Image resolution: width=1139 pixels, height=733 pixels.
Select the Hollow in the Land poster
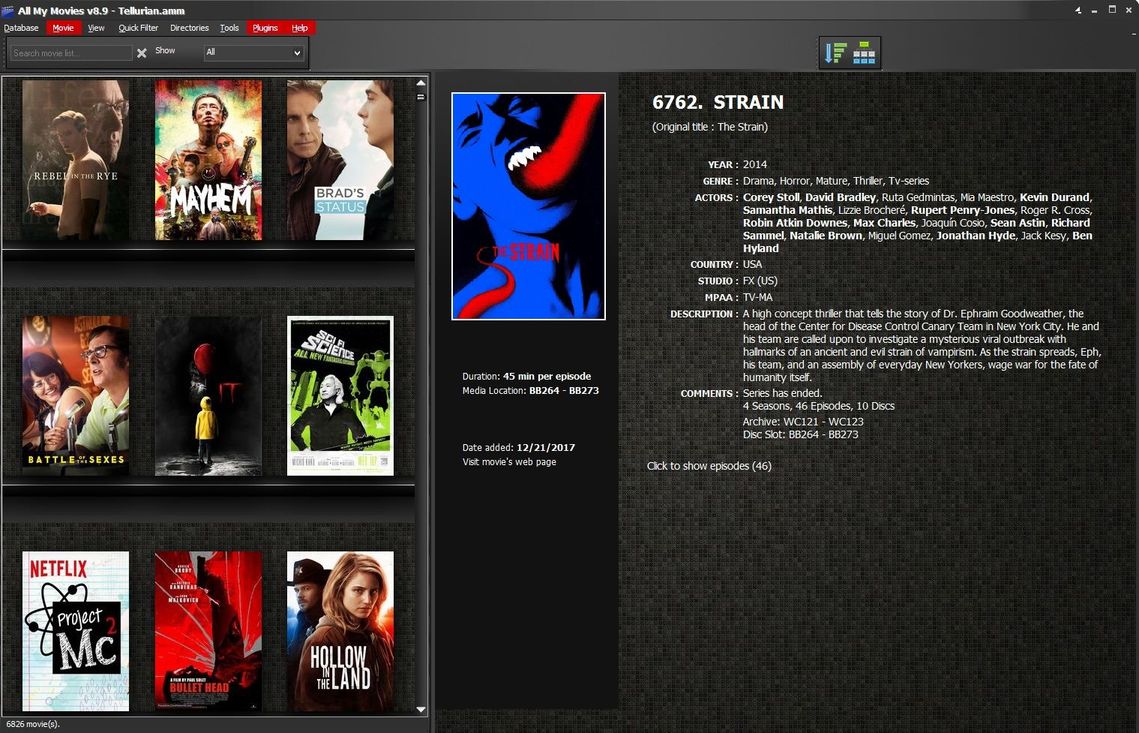340,631
